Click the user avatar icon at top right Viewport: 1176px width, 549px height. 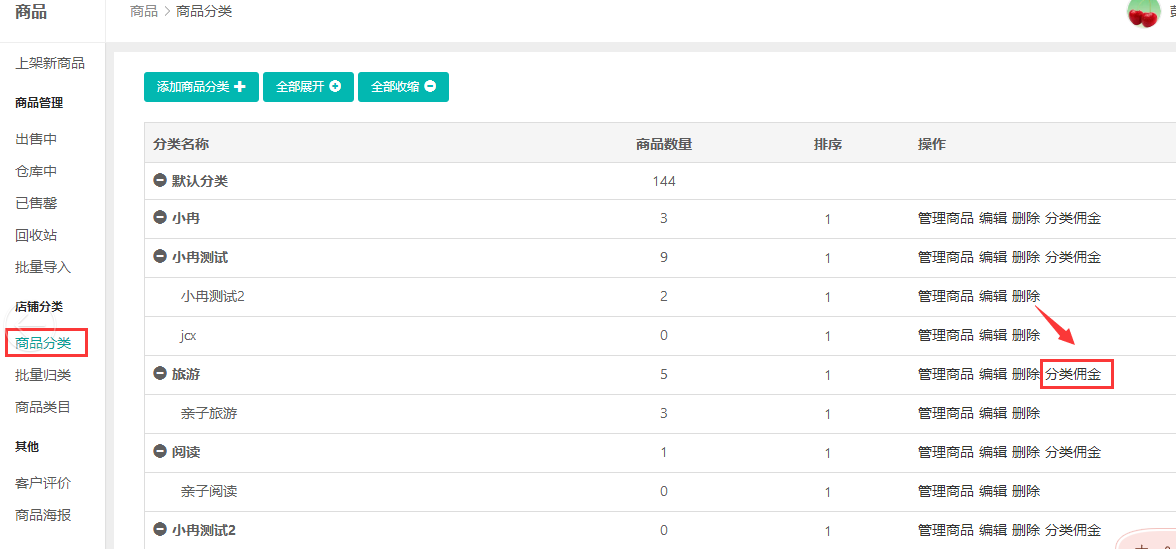(x=1142, y=13)
